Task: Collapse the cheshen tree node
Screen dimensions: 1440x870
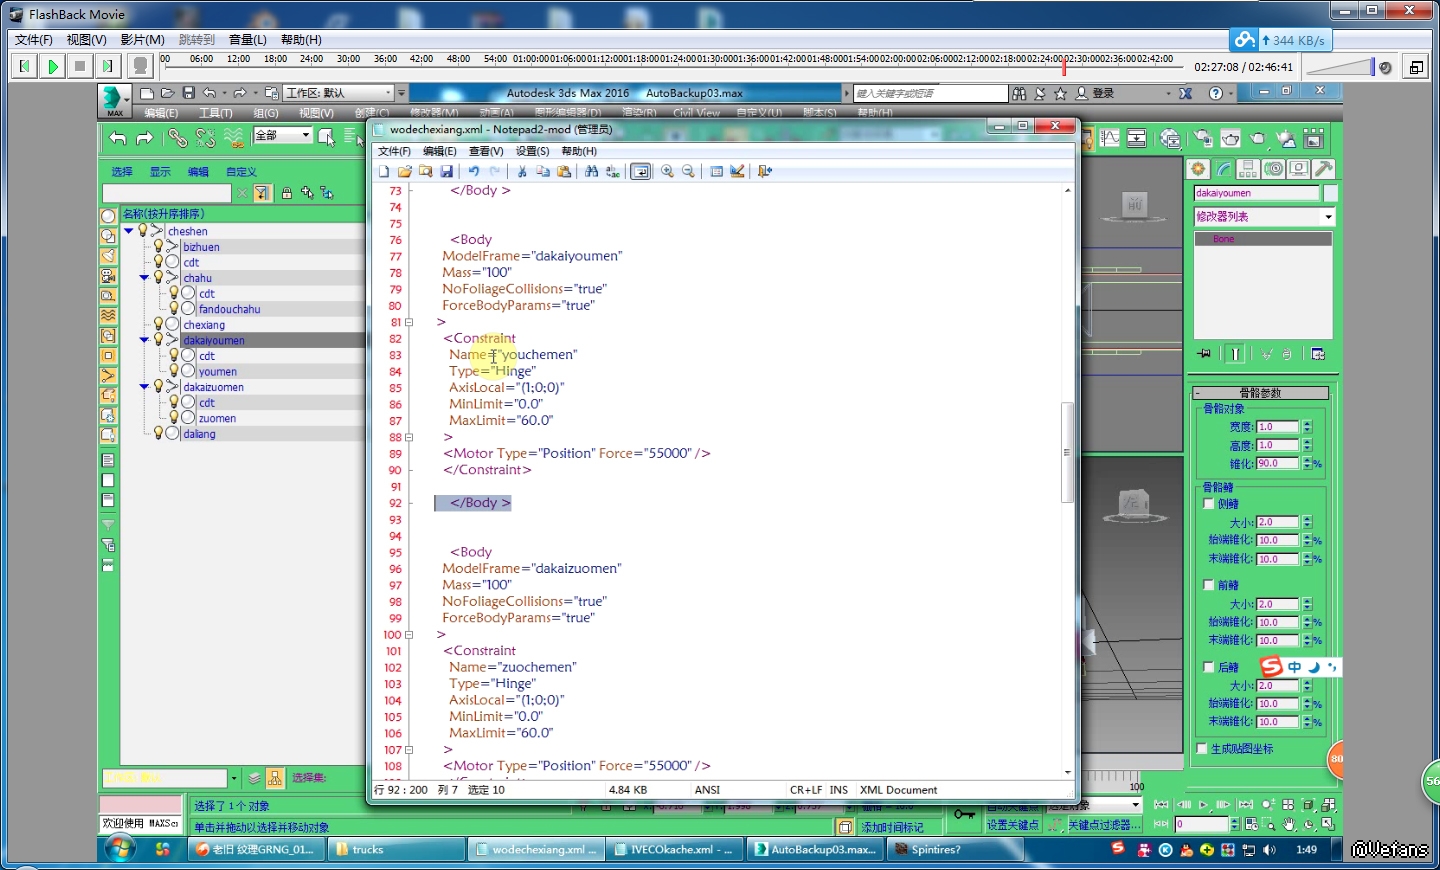Action: pos(129,231)
